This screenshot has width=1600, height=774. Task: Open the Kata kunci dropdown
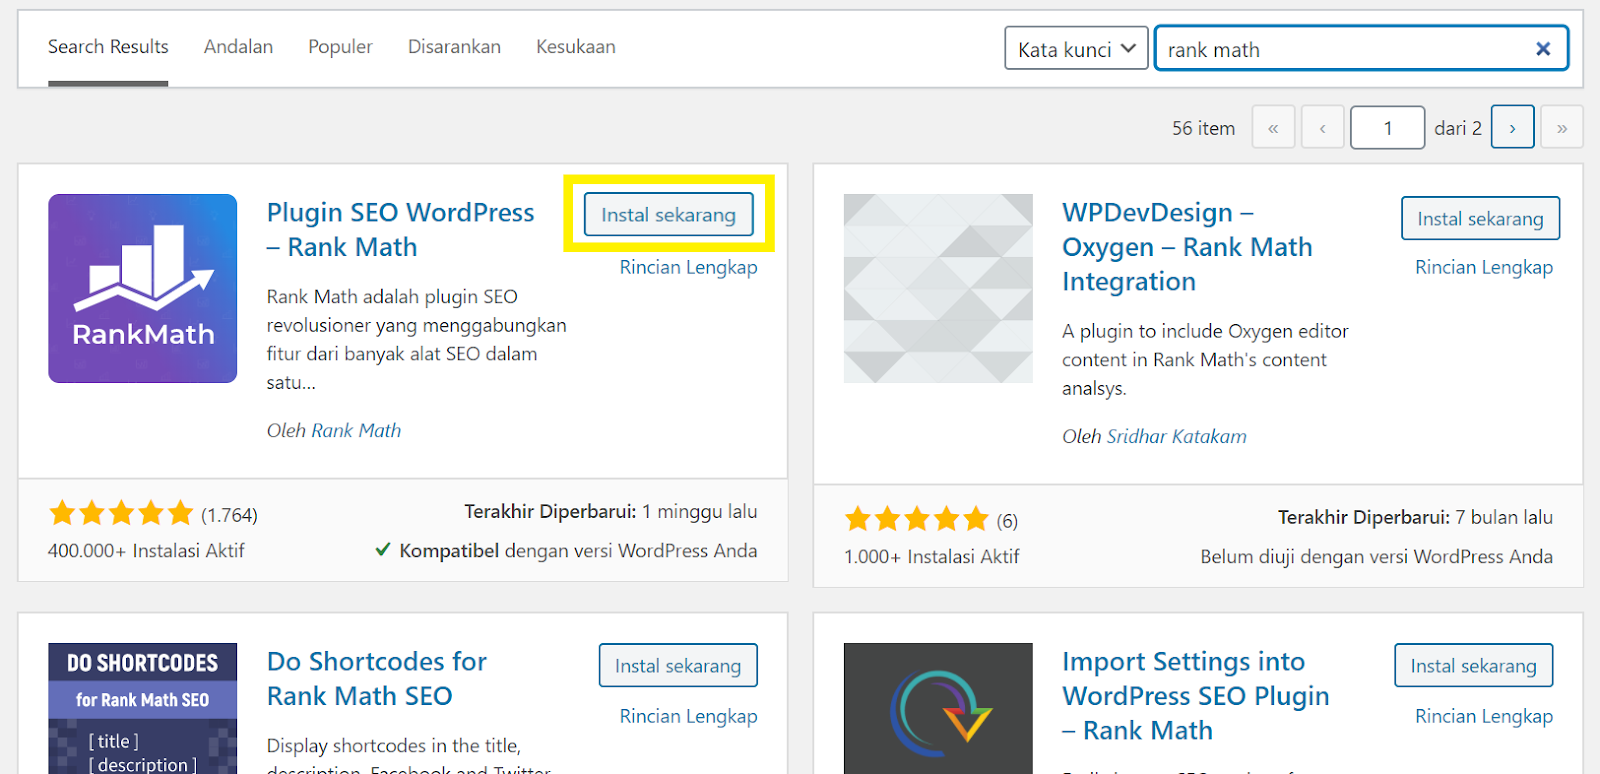click(x=1076, y=49)
